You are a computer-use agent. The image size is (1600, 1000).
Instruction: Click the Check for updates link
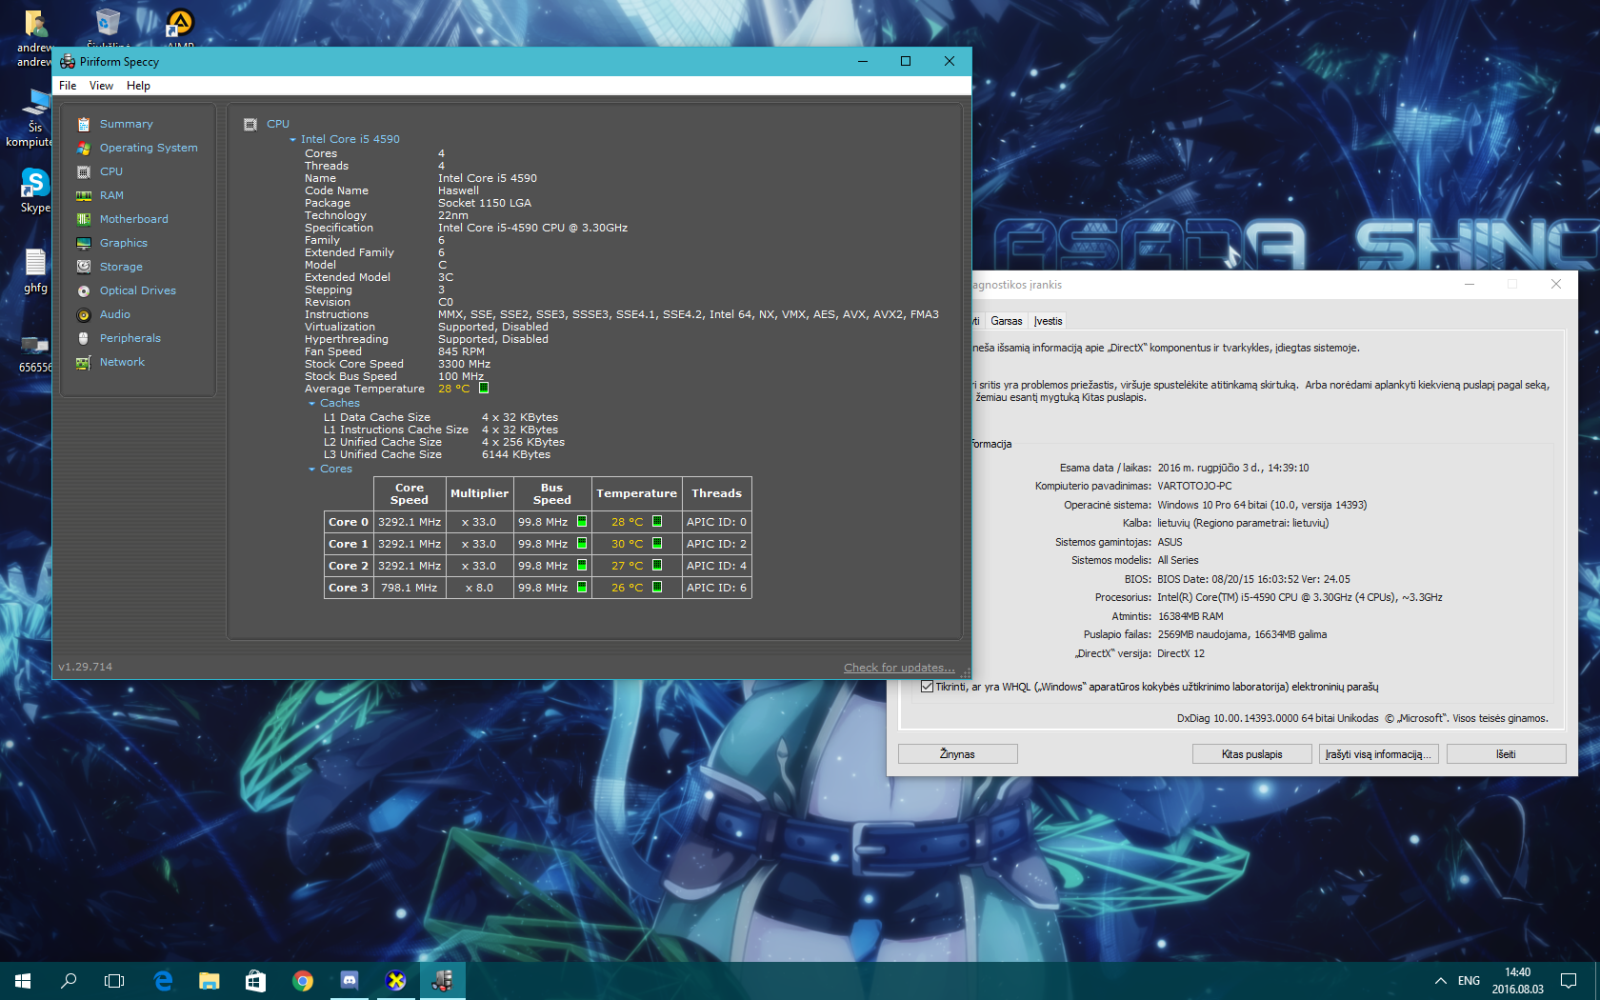pos(899,667)
